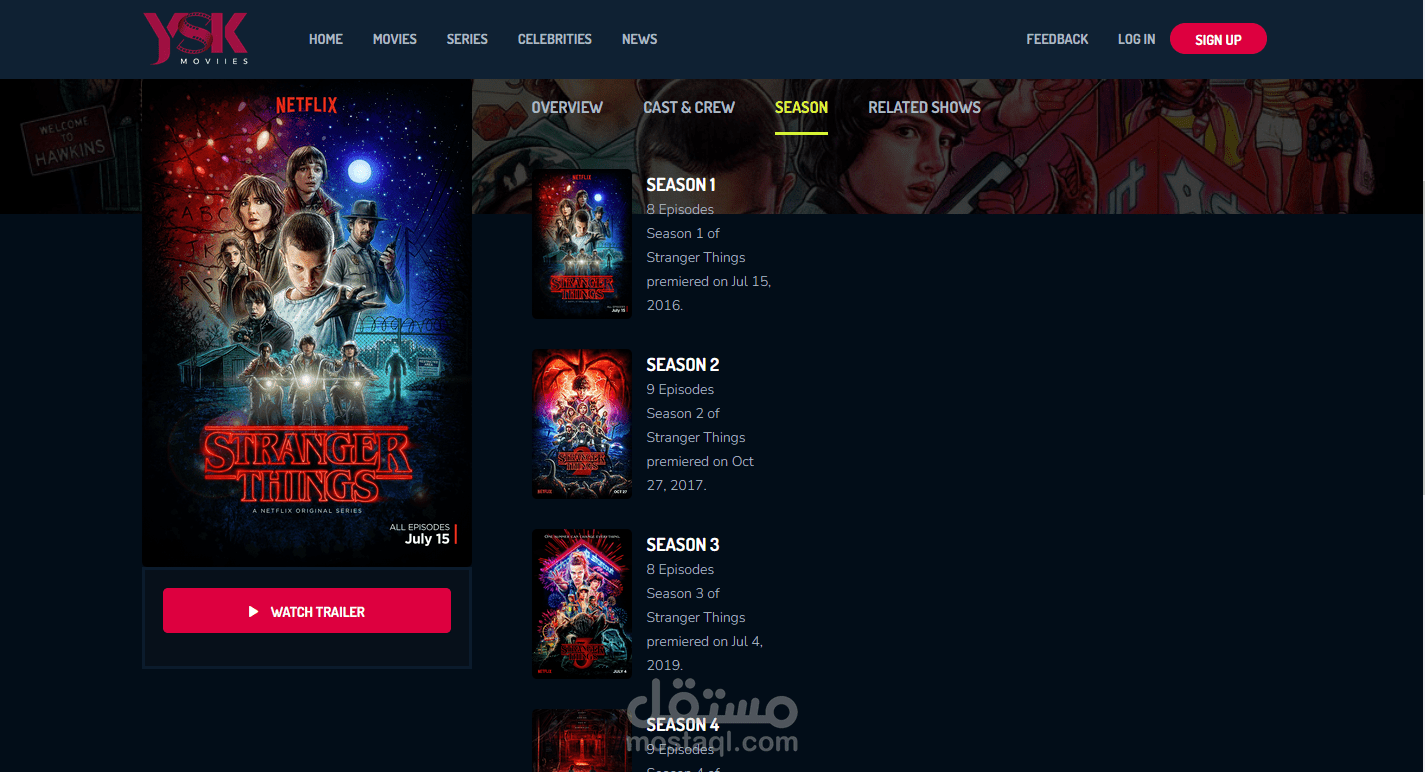Click the 'premiered on Oct' text
The image size is (1425, 772).
(700, 462)
